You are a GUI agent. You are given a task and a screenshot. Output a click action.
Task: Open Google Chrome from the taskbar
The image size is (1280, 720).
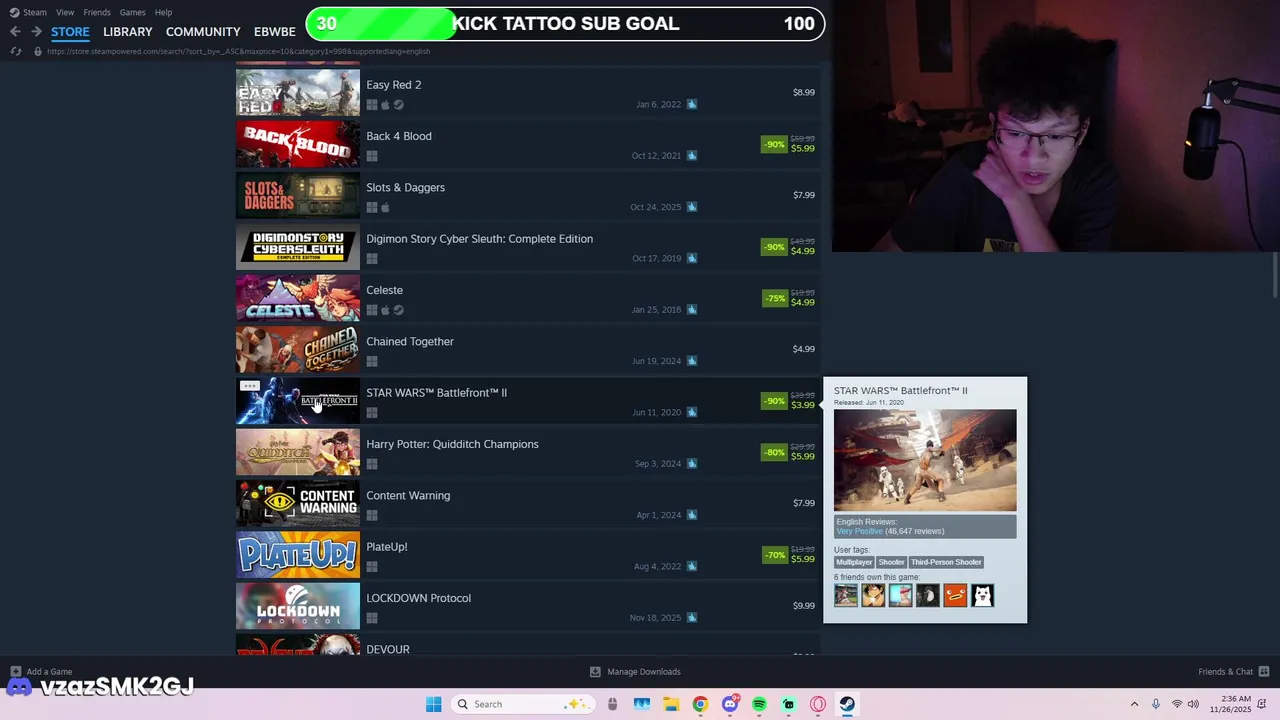[700, 704]
